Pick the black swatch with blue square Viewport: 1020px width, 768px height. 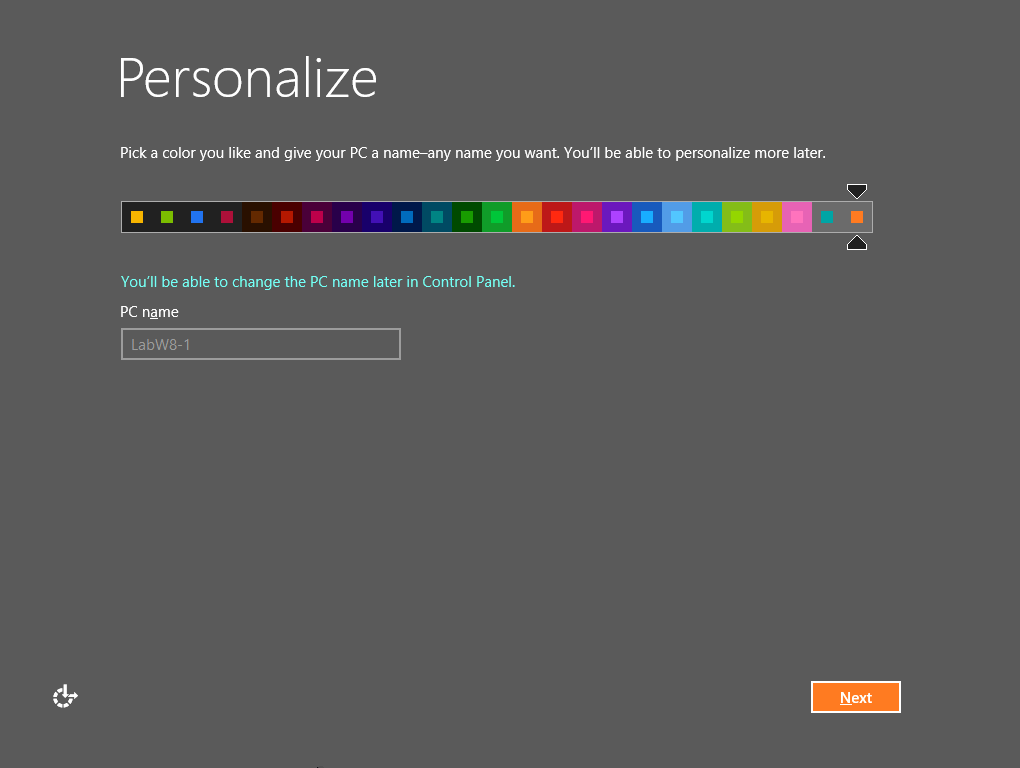click(x=197, y=217)
